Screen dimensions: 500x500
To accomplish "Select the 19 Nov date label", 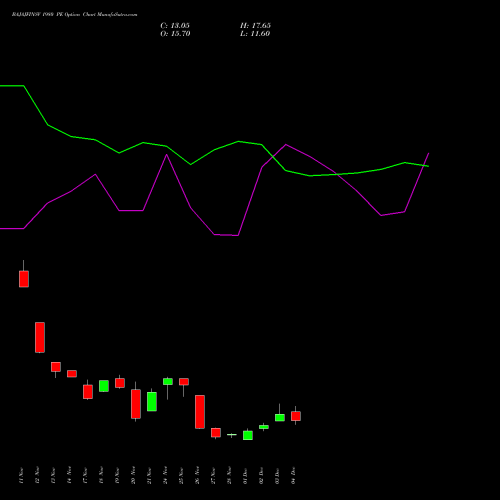I will [117, 476].
